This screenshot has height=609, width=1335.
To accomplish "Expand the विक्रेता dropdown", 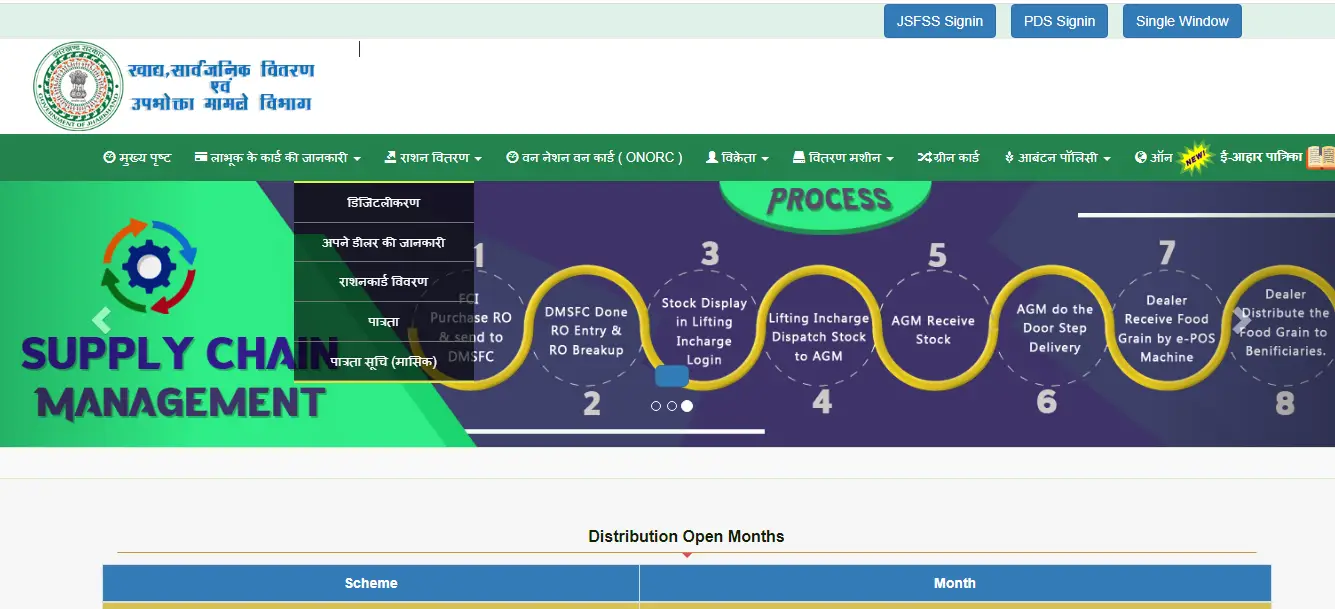I will (x=737, y=158).
